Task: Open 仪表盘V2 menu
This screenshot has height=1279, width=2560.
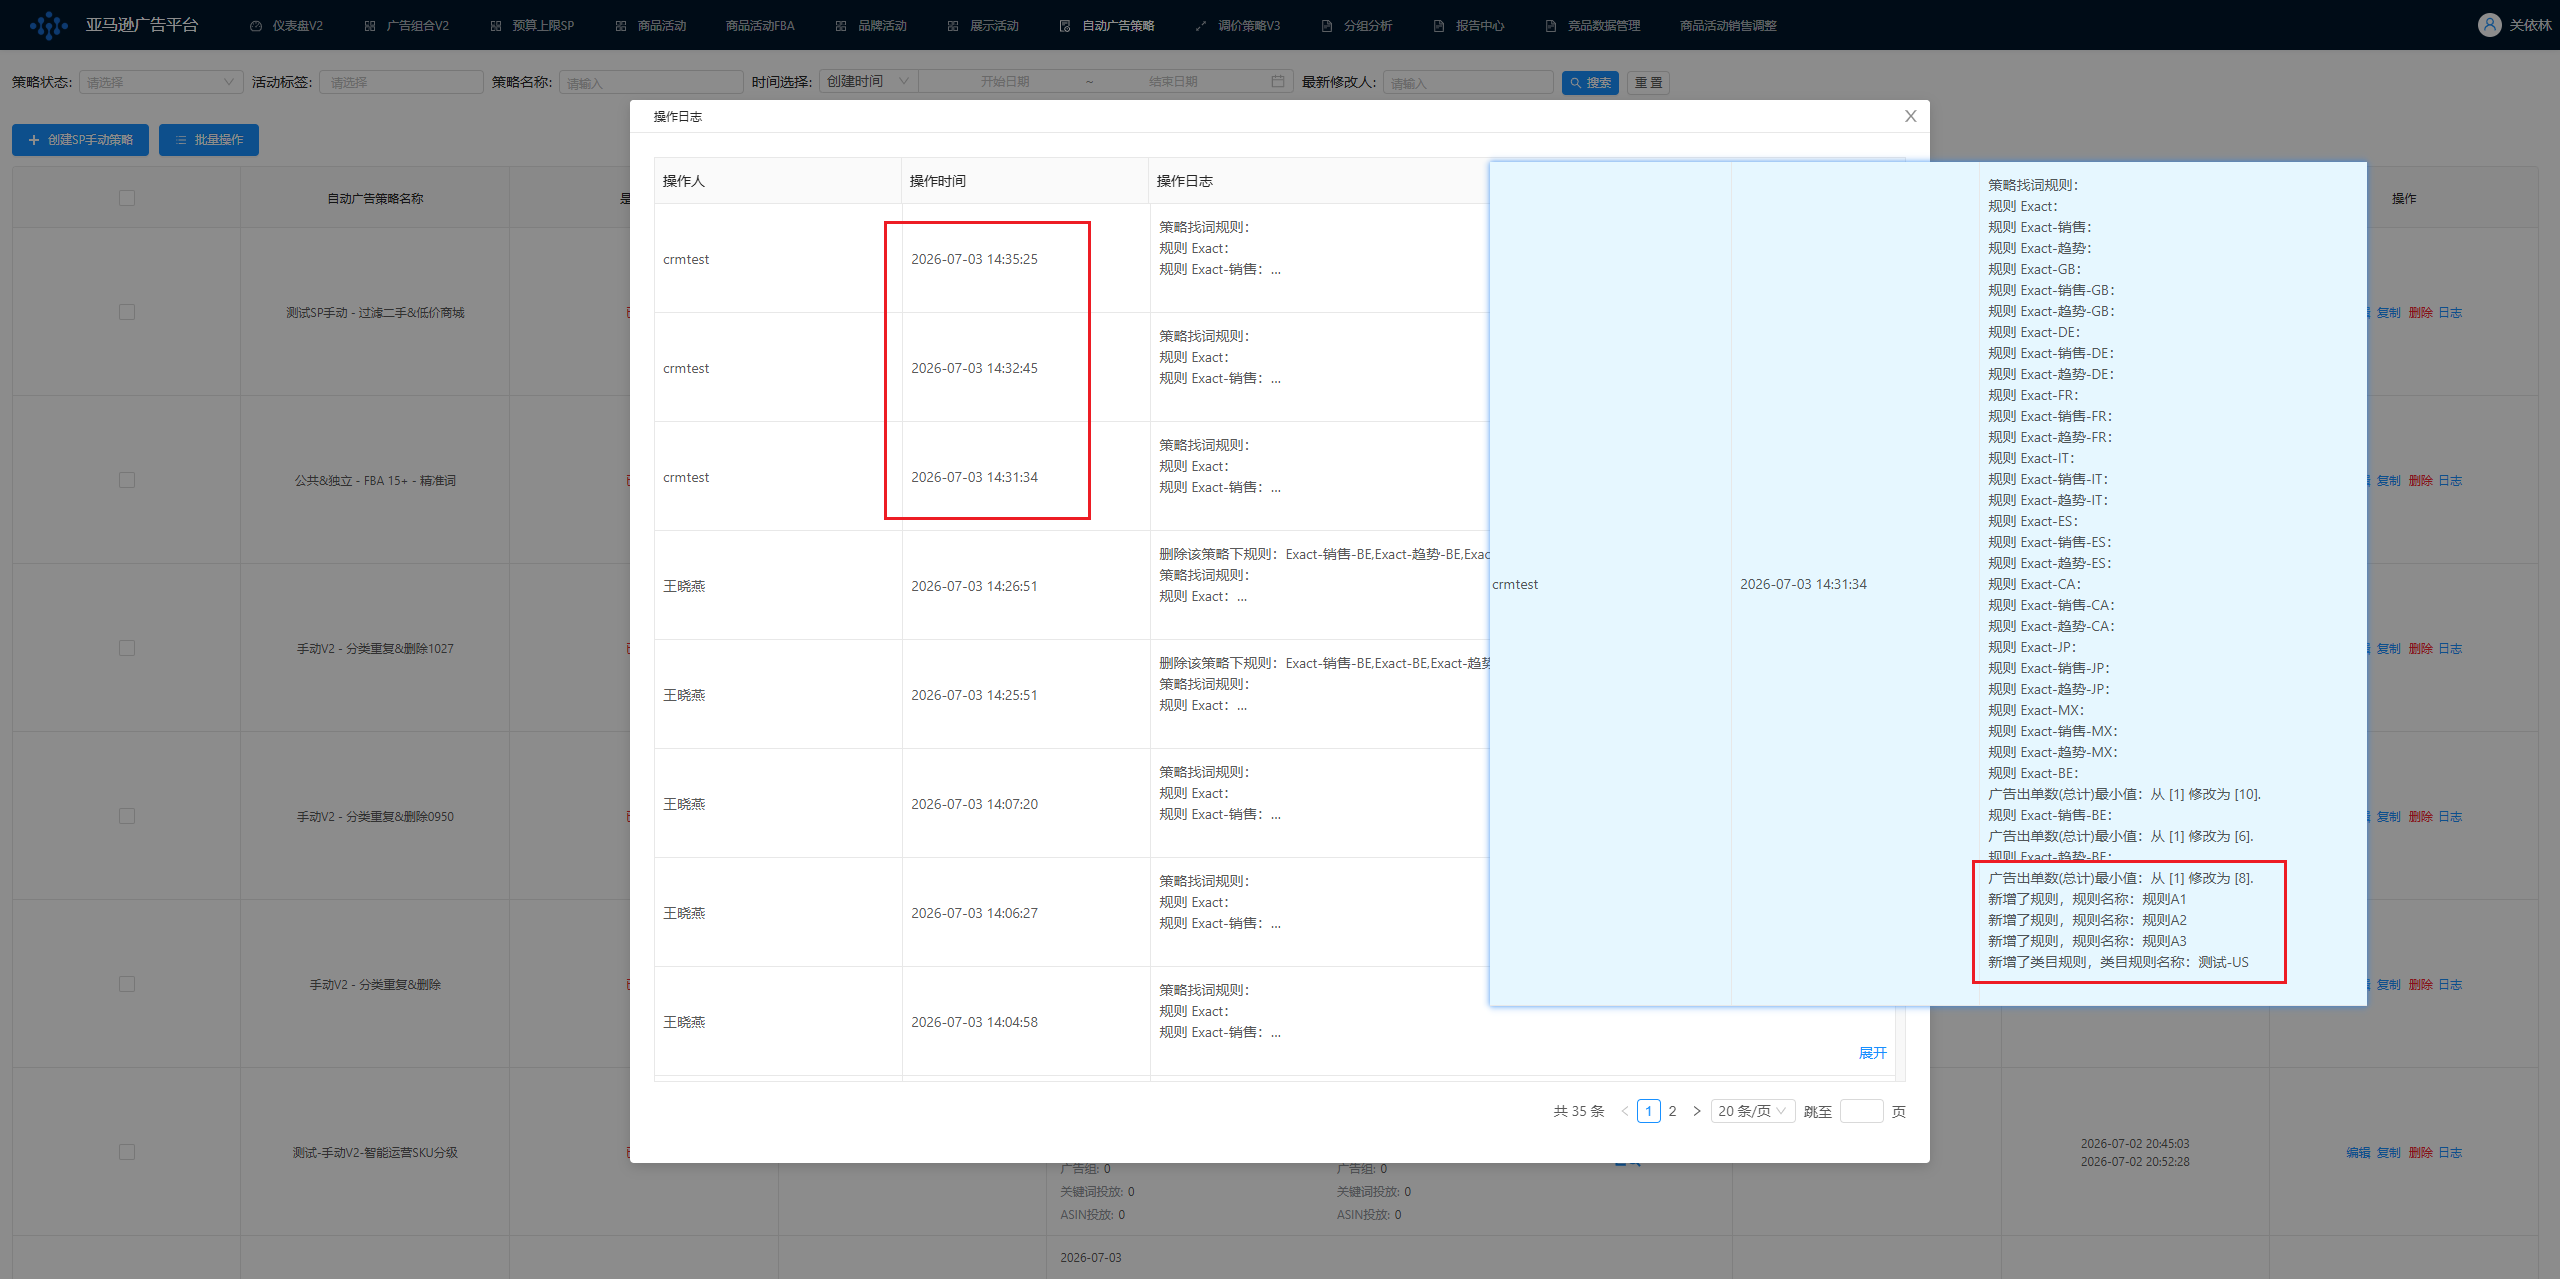Action: pos(286,26)
